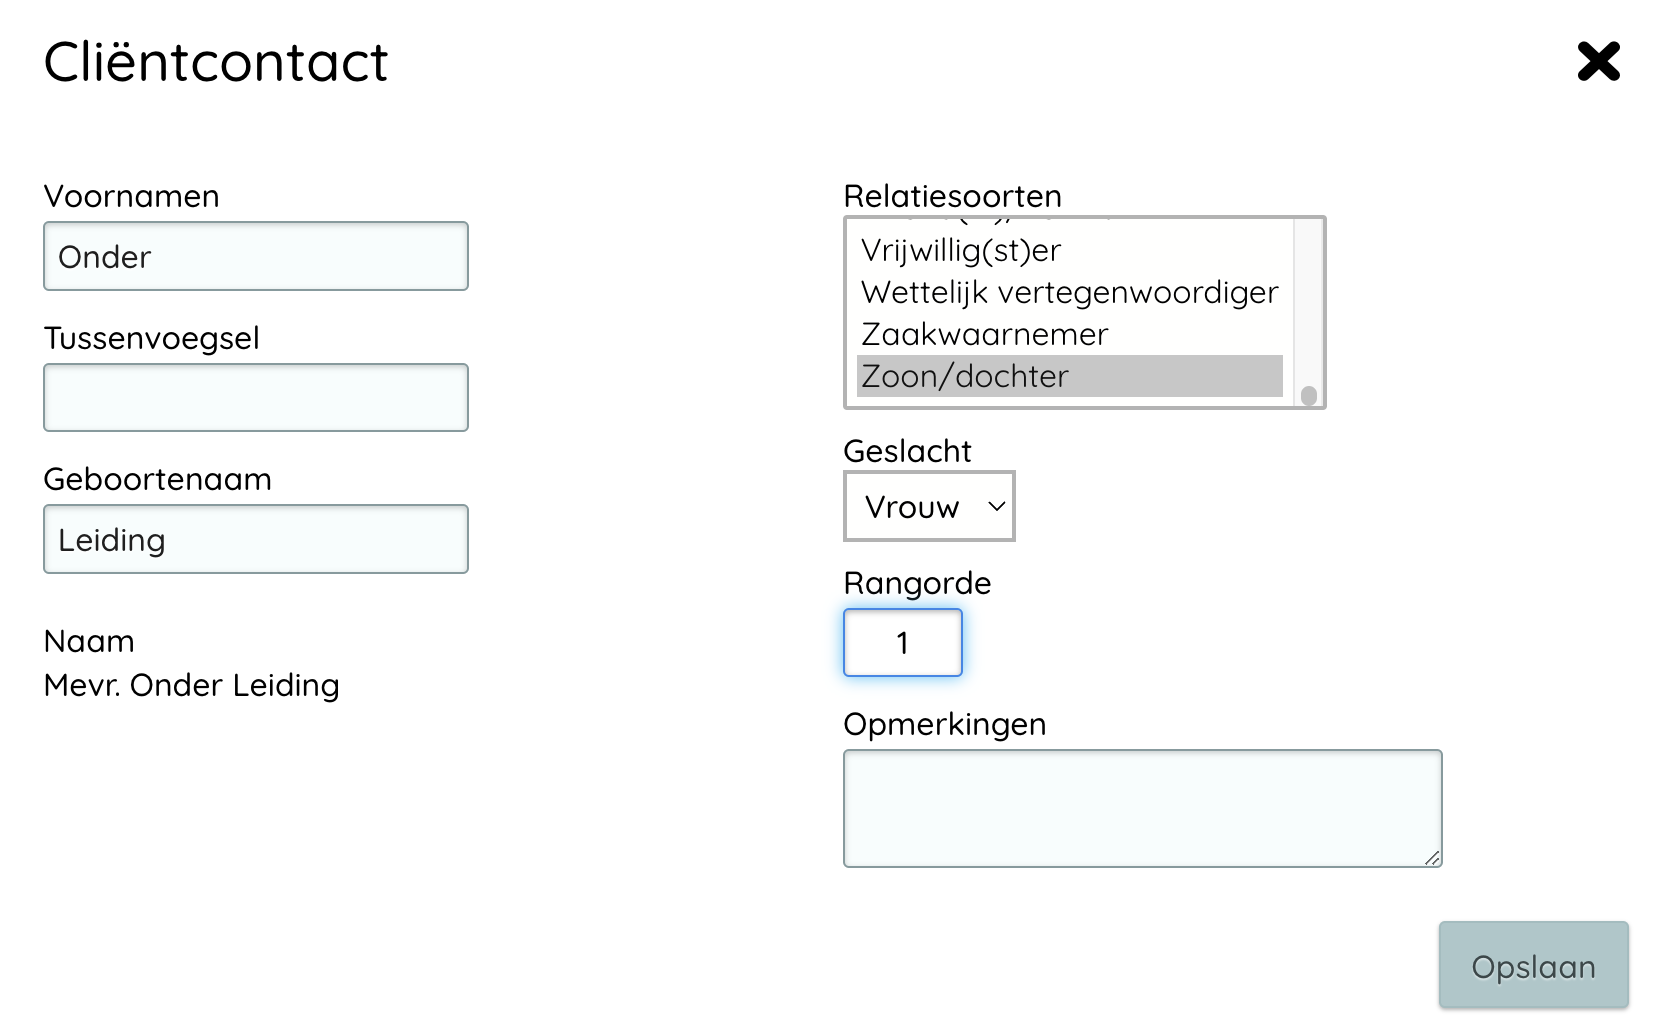The image size is (1672, 1024).
Task: Choose Wettelijk vertegenwoordiger relation type
Action: 1069,292
